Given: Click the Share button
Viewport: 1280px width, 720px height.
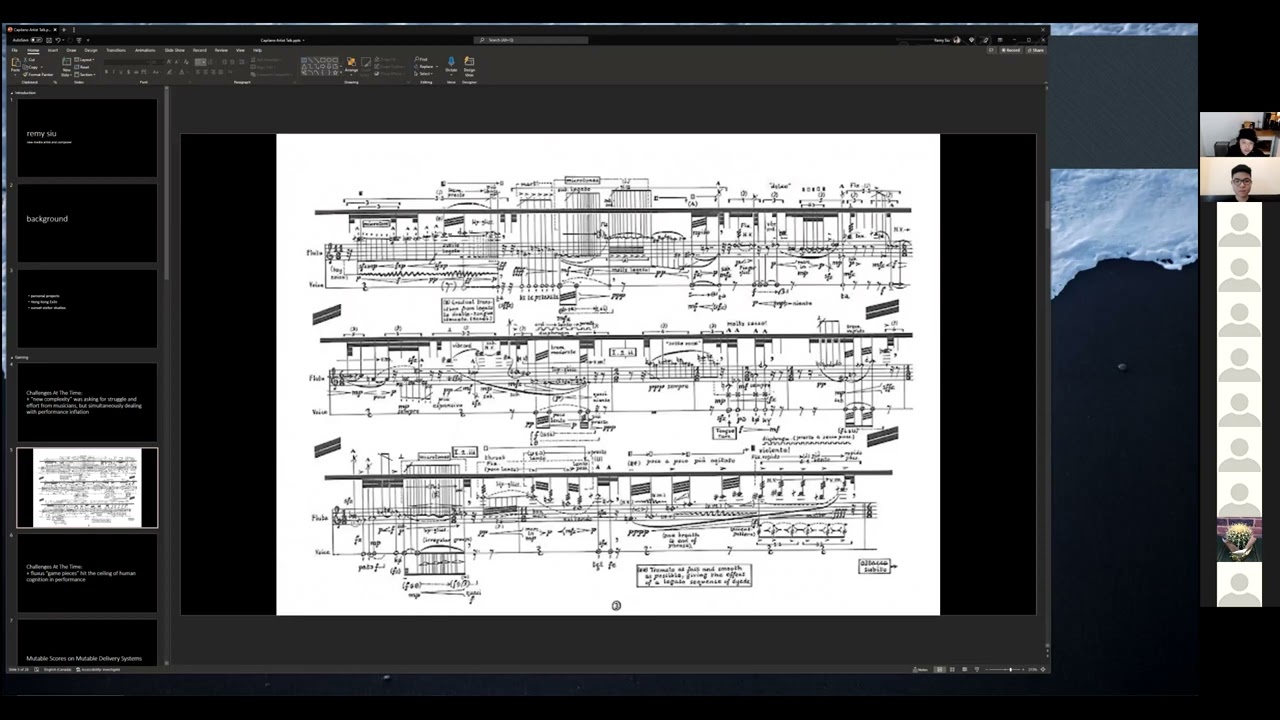Looking at the screenshot, I should click(x=1036, y=50).
